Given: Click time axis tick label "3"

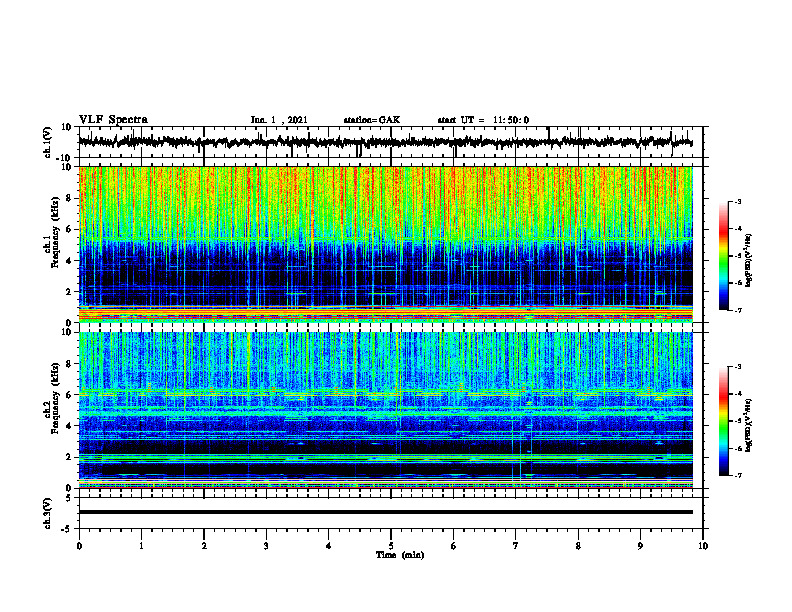Looking at the screenshot, I should pyautogui.click(x=266, y=546).
